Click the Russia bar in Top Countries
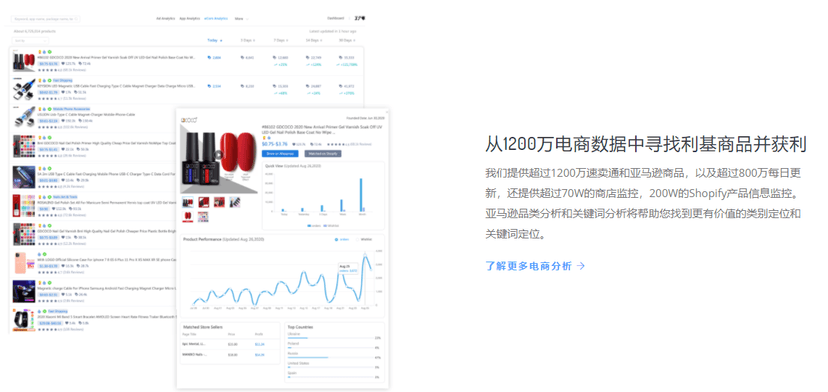The width and height of the screenshot is (828, 392). coord(330,357)
